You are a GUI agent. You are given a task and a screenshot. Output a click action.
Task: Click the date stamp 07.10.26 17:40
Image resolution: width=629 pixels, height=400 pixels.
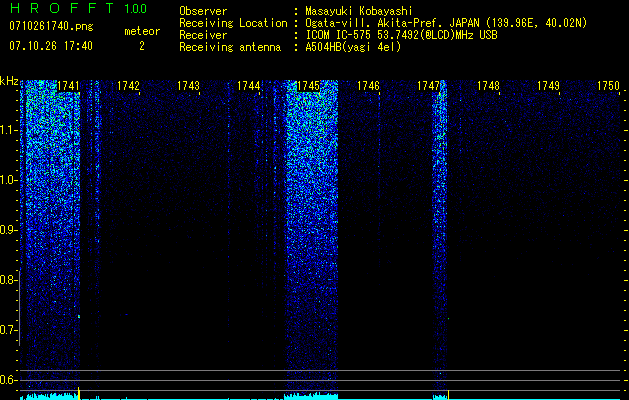(x=51, y=45)
